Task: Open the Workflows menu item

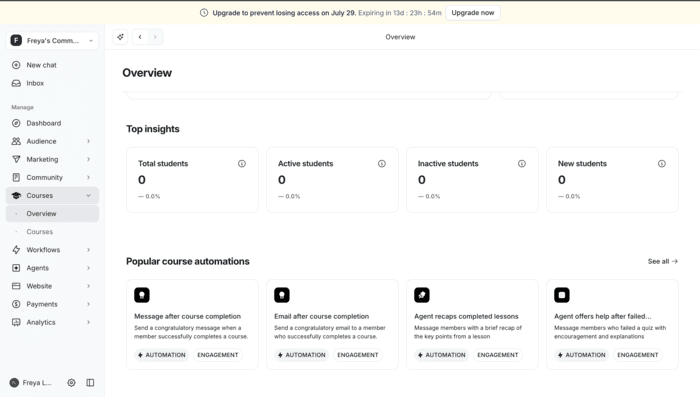Action: (52, 250)
